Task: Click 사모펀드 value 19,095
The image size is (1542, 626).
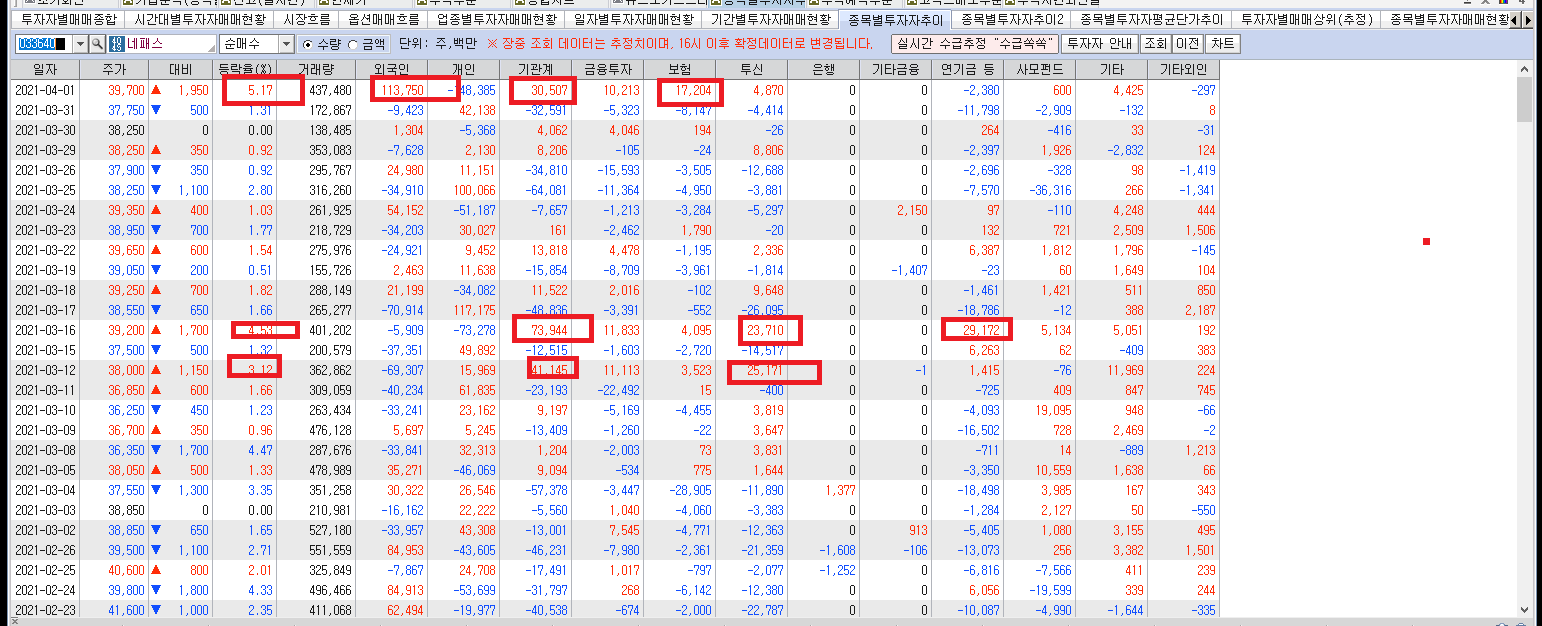Action: coord(1052,410)
